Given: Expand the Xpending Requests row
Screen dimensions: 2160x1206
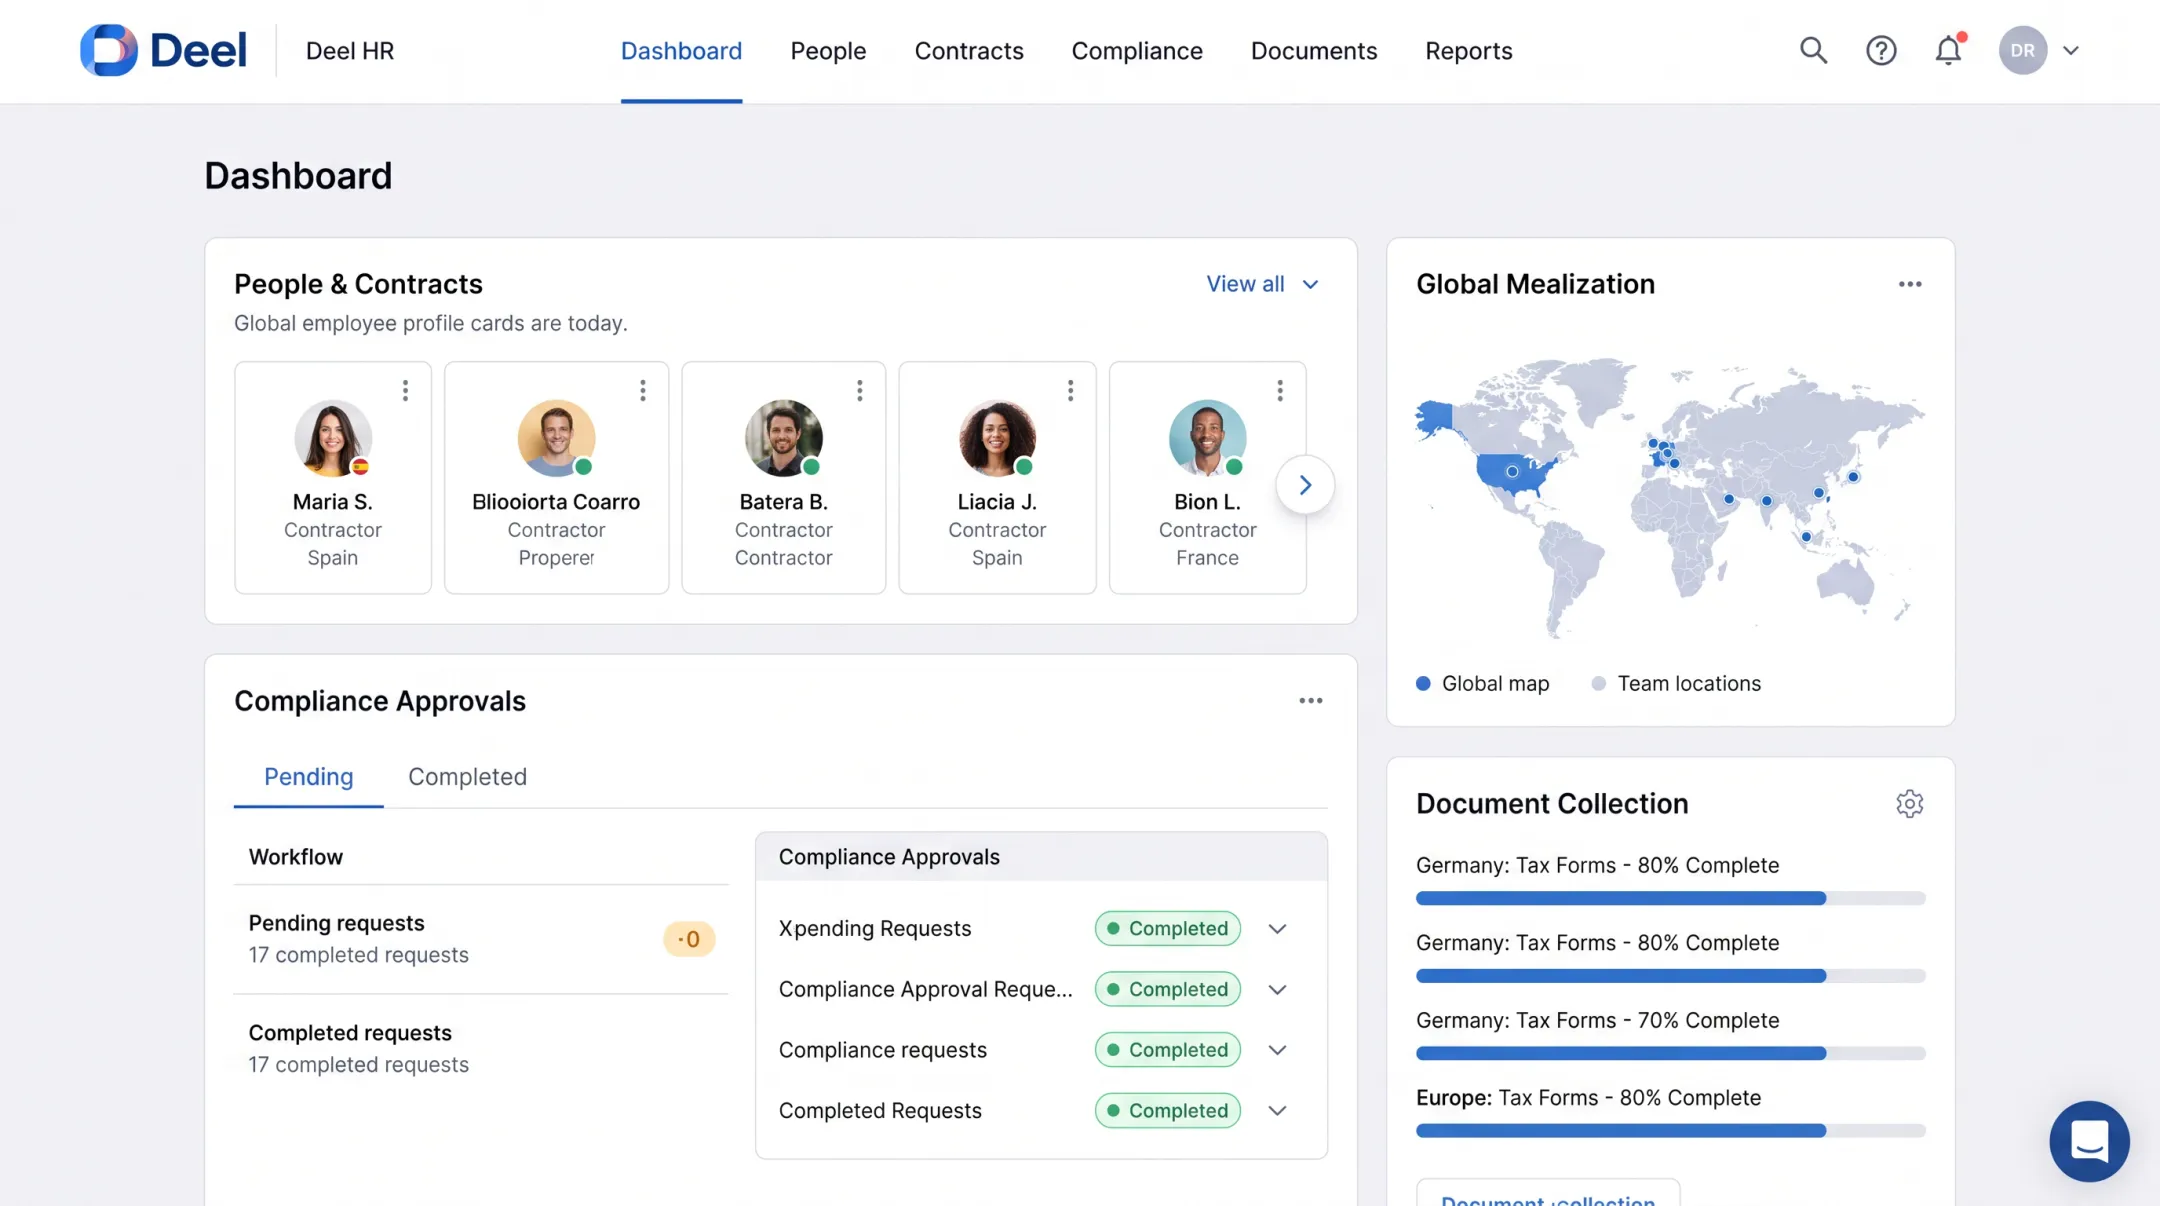Looking at the screenshot, I should coord(1277,929).
